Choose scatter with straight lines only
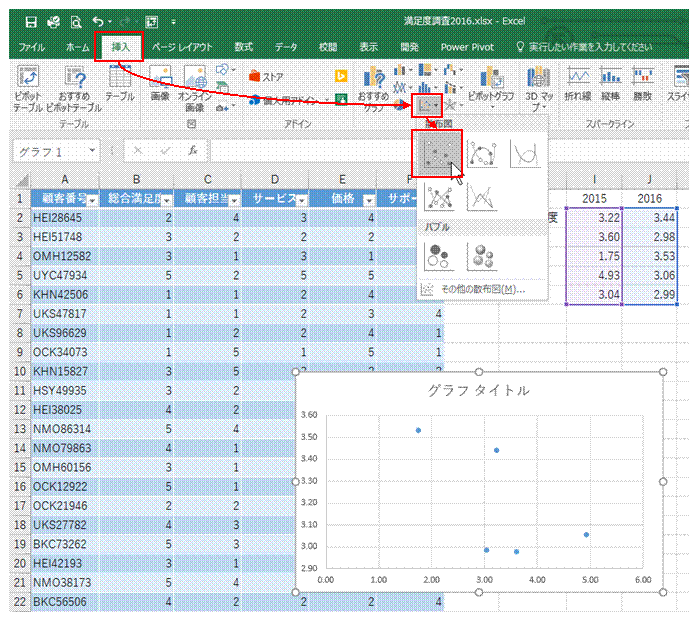Image resolution: width=698 pixels, height=618 pixels. [x=482, y=197]
